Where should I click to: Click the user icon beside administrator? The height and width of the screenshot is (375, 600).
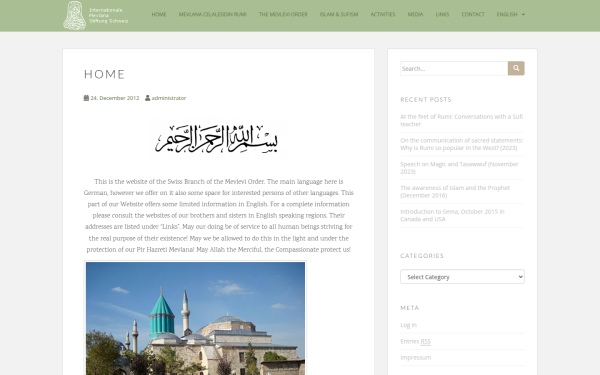(147, 98)
